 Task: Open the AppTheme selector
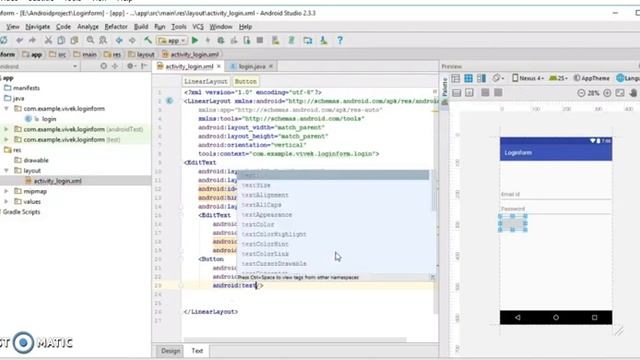pos(591,78)
